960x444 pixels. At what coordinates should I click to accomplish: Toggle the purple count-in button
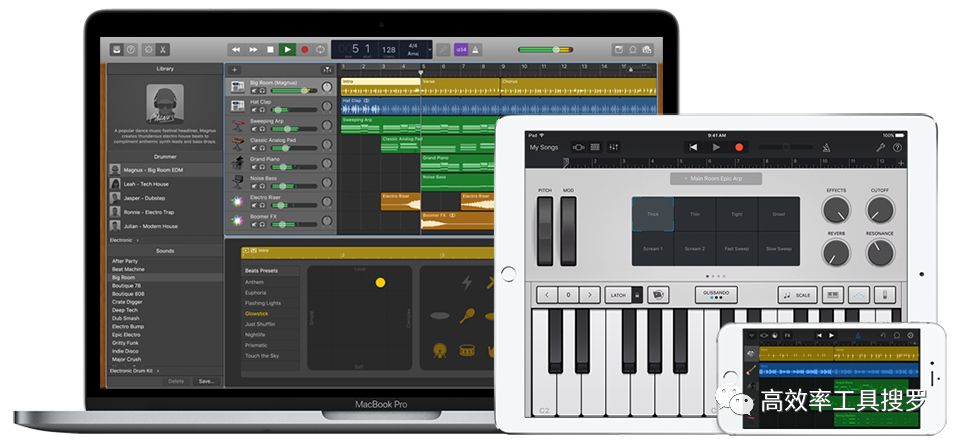pyautogui.click(x=462, y=50)
